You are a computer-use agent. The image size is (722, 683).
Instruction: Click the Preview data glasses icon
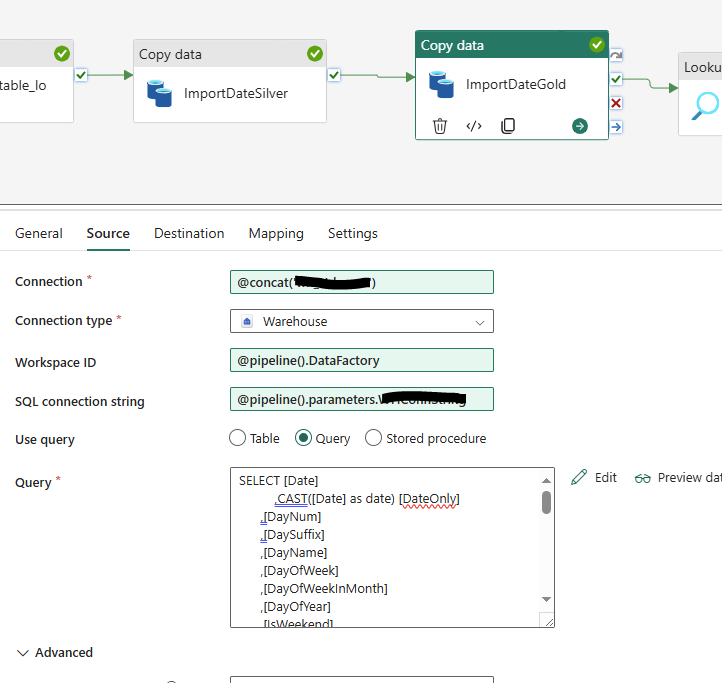[x=642, y=478]
